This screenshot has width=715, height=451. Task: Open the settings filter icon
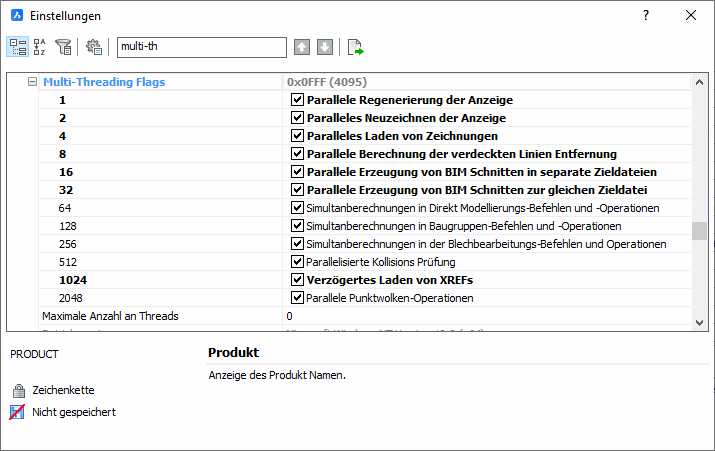click(63, 47)
